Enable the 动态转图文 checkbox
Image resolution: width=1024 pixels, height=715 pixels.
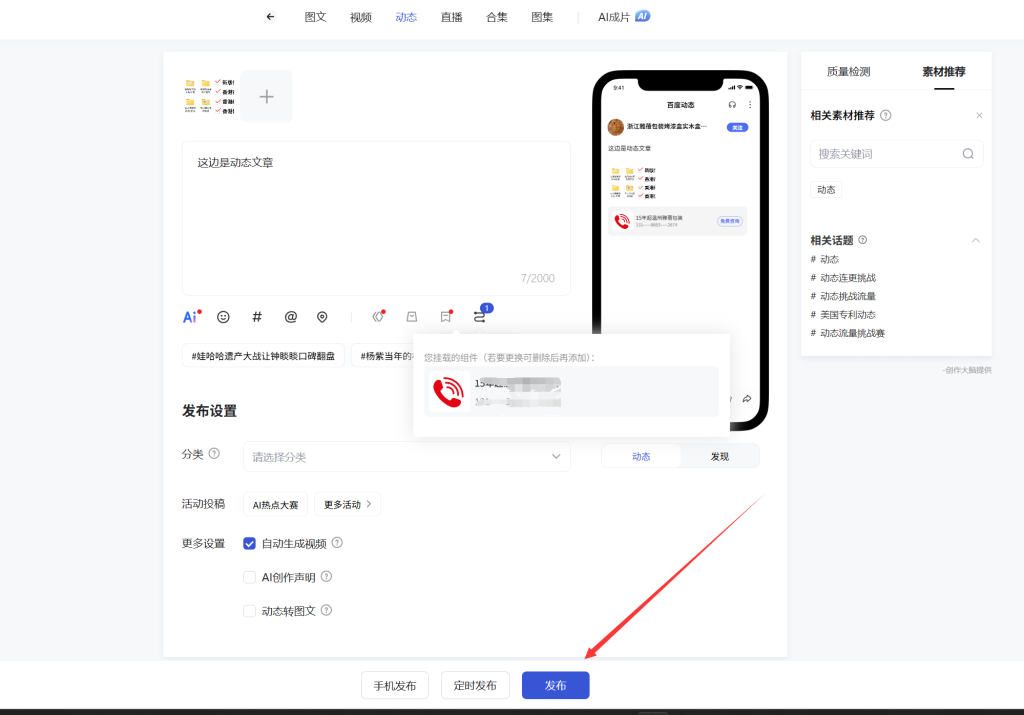pos(250,611)
